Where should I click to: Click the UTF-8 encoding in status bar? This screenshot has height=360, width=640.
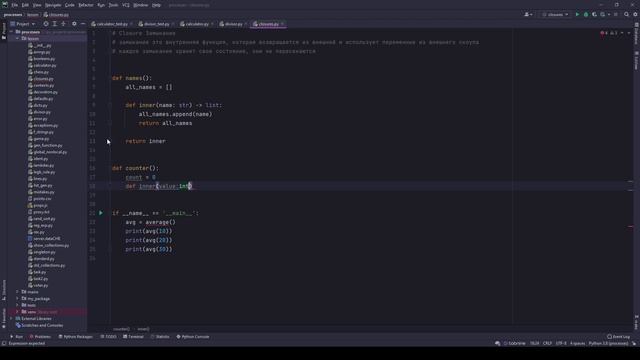(x=561, y=344)
